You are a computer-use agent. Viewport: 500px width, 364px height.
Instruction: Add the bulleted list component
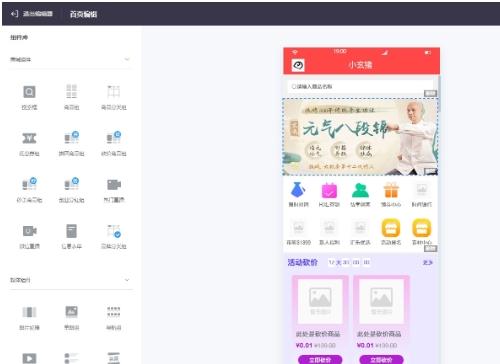71,358
